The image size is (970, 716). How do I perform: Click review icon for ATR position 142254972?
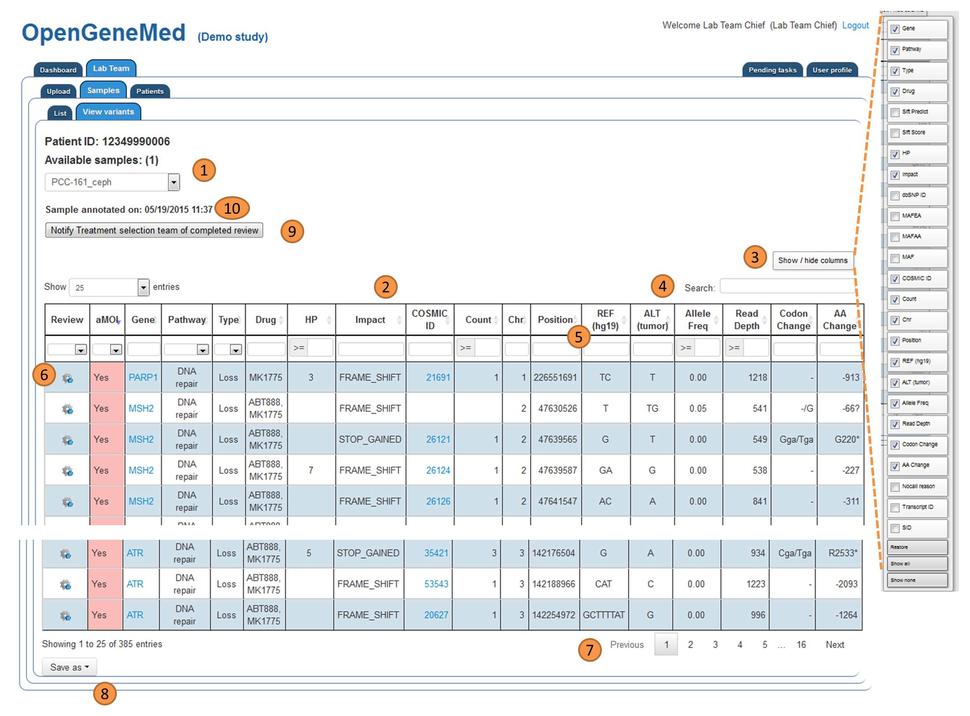pyautogui.click(x=67, y=615)
